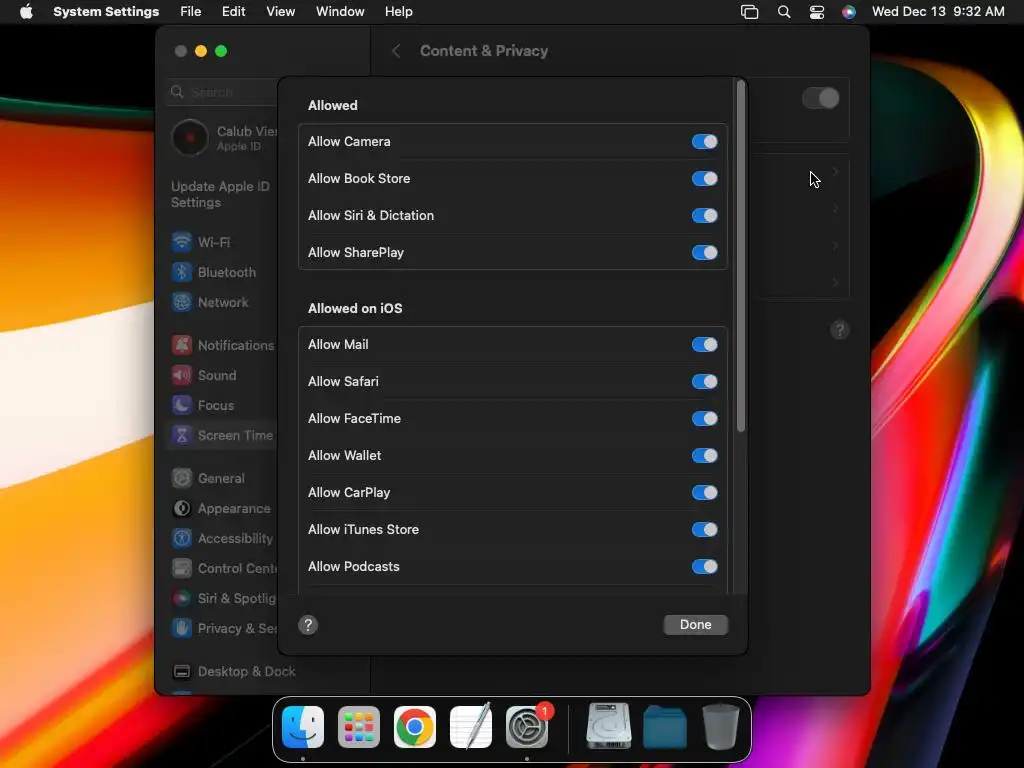Screen dimensions: 1024x768
Task: Disable Allow FaceTime switch
Action: click(x=704, y=419)
